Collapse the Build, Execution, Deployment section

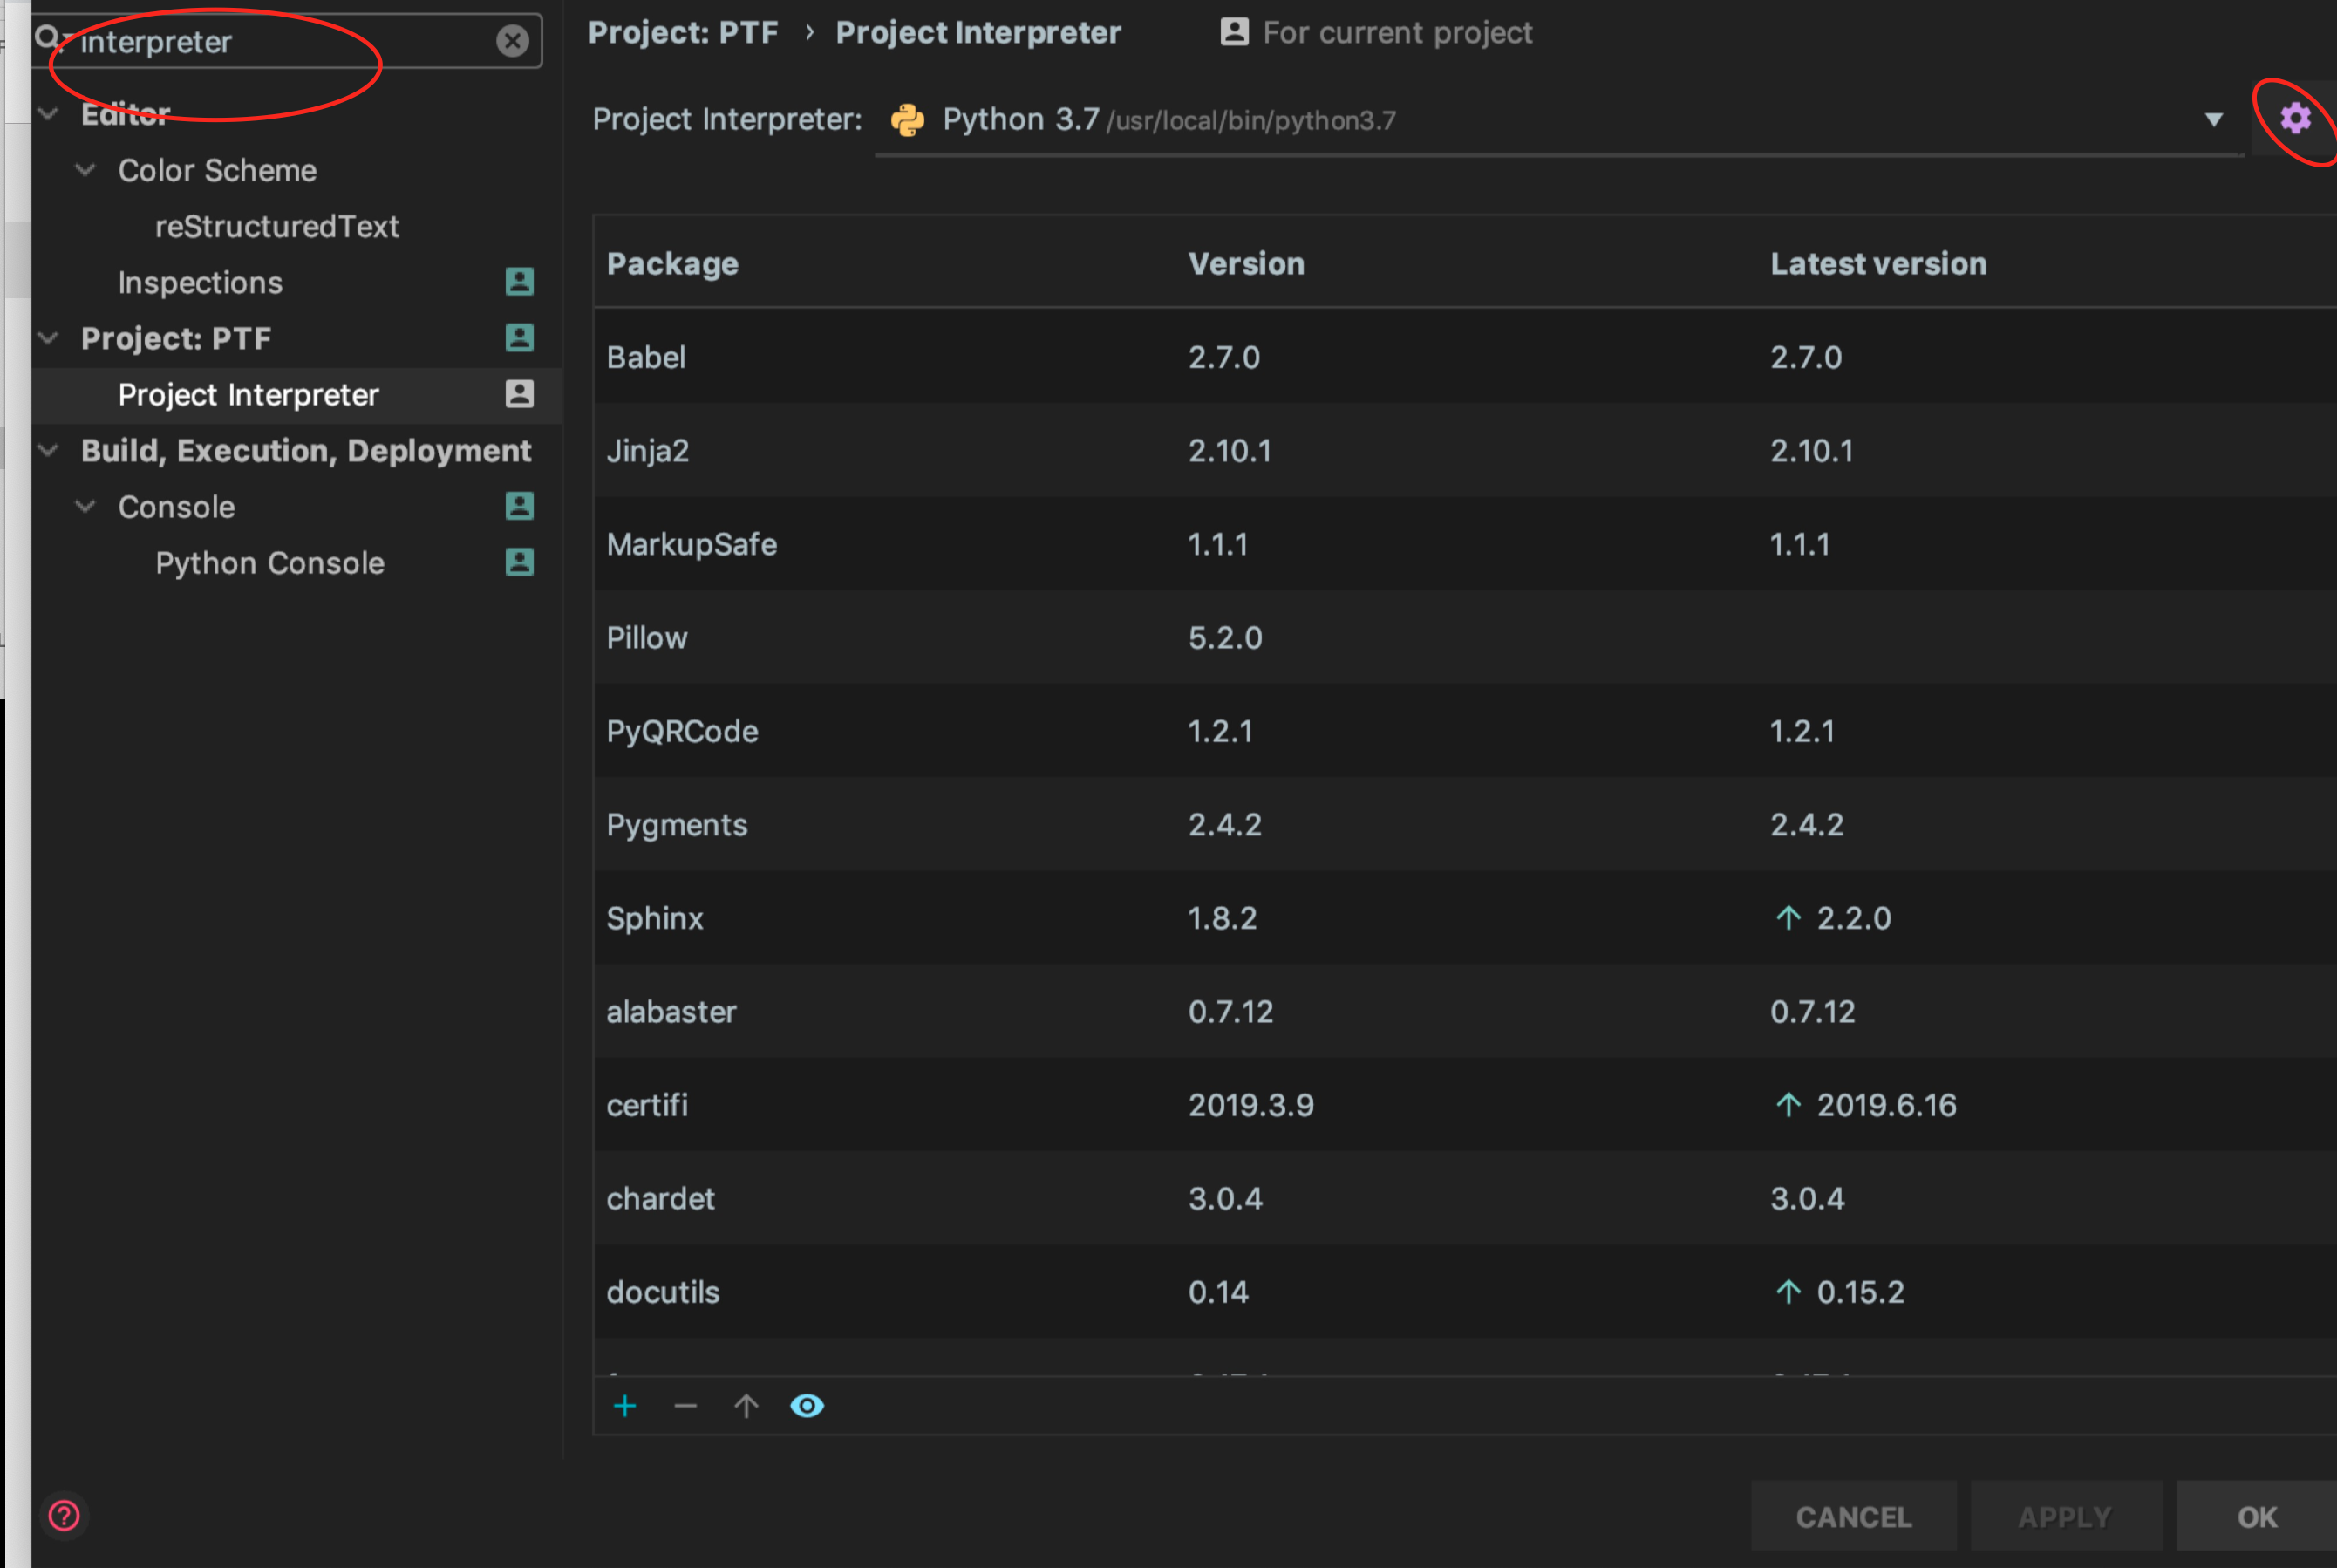point(48,451)
